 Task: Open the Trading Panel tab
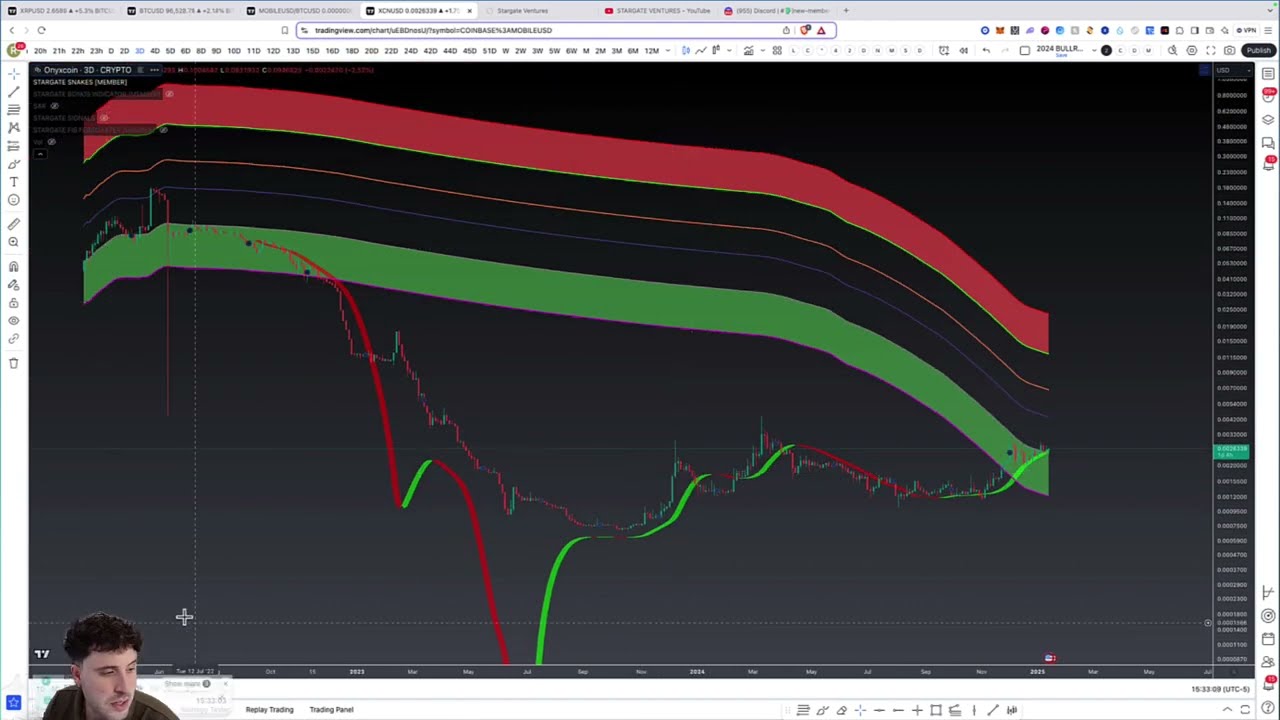tap(331, 710)
